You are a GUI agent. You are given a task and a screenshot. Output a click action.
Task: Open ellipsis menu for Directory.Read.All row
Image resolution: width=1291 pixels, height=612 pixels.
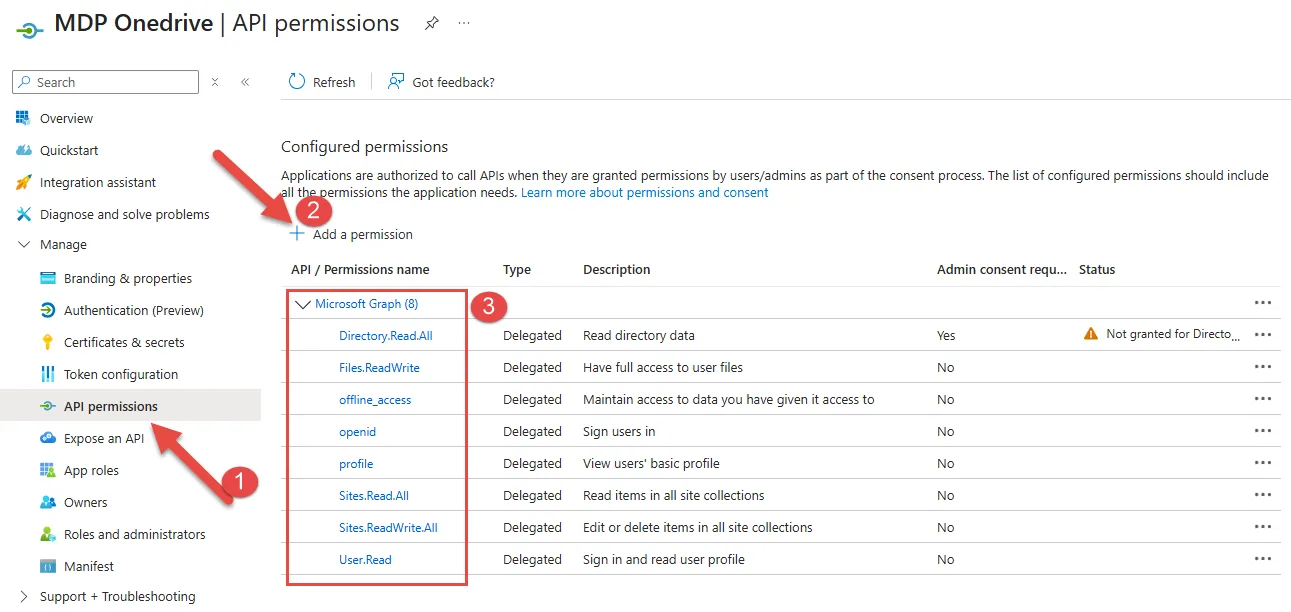(x=1263, y=335)
